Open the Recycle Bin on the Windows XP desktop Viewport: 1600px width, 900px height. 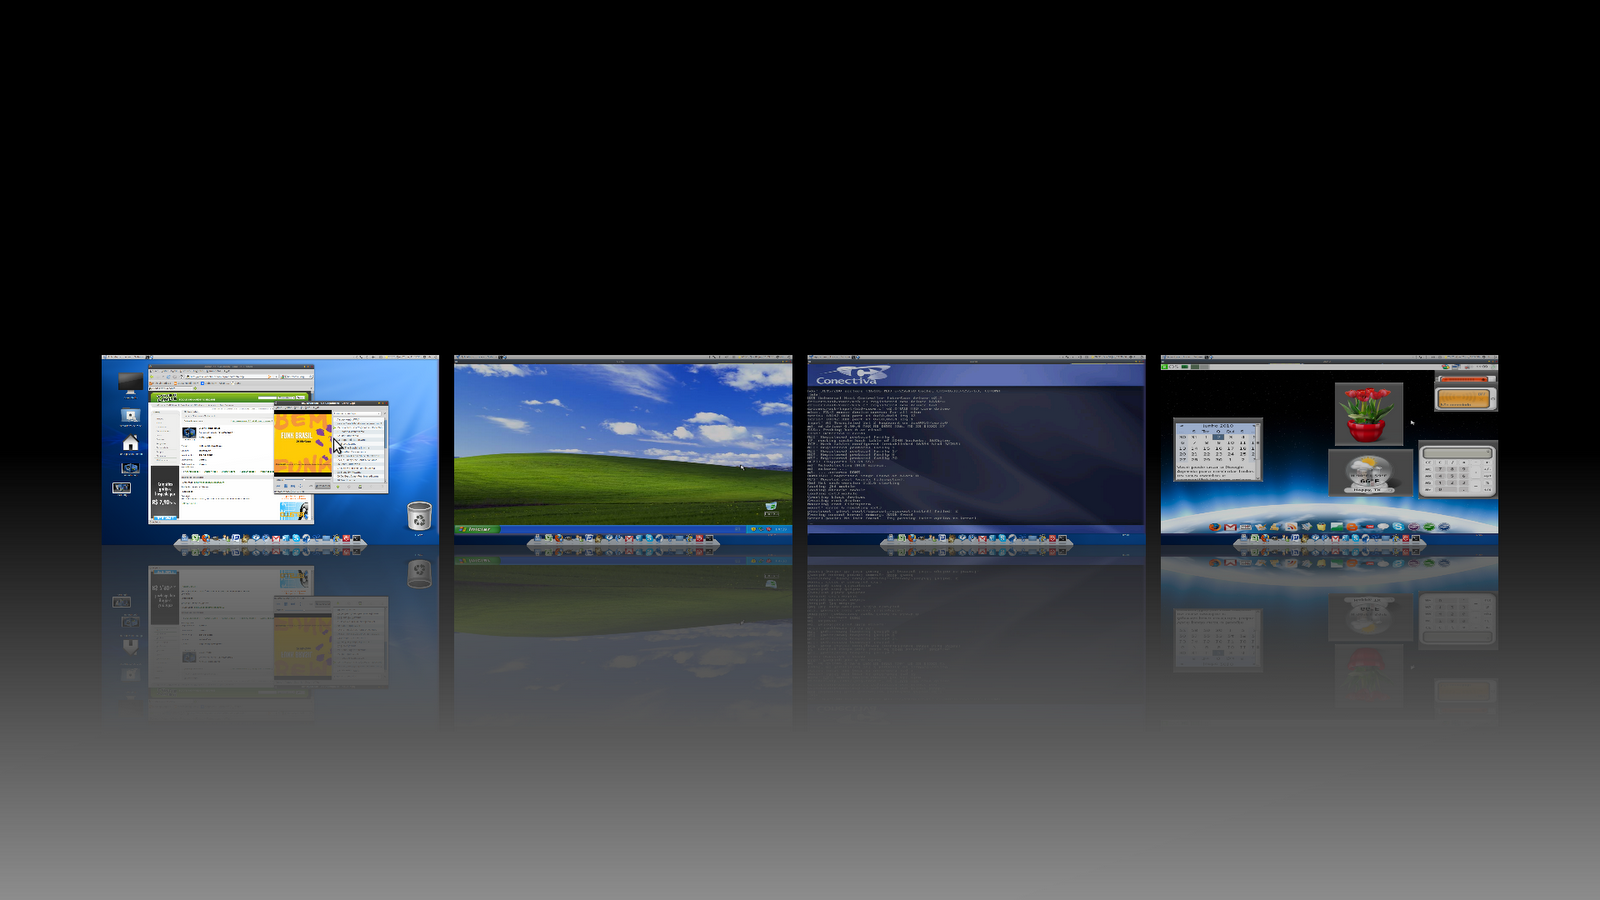point(771,508)
